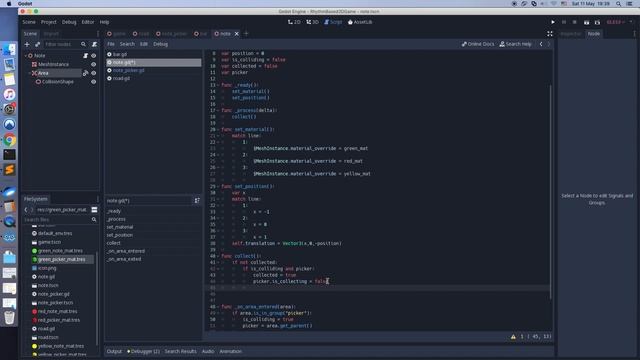Go to previous edited script
Viewport: 640px width, 360px height.
[x=541, y=44]
